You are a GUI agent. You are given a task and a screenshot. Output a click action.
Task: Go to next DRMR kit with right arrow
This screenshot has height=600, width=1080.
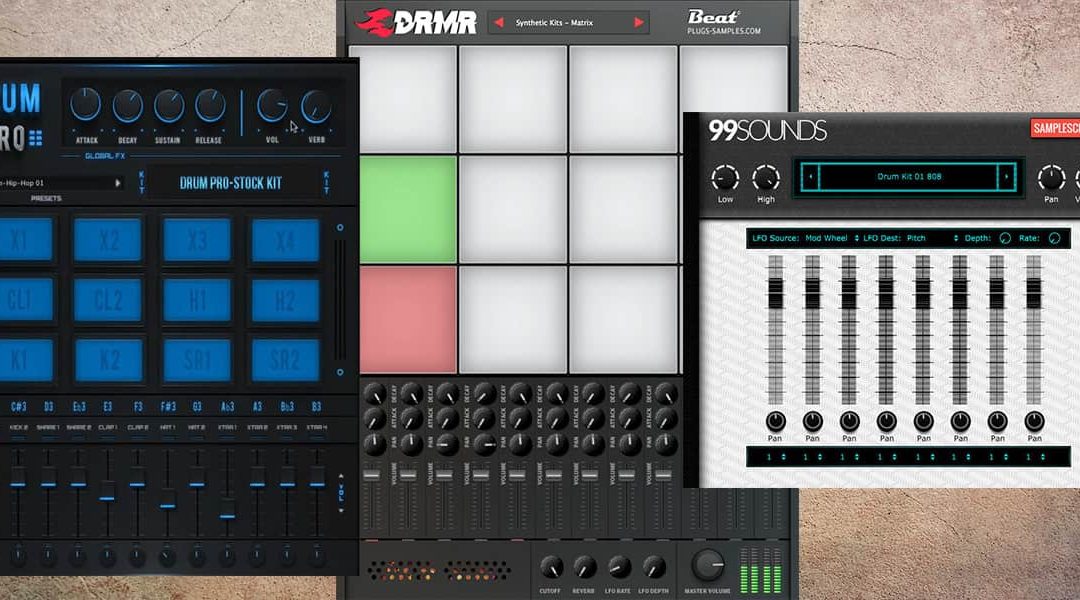(x=638, y=22)
